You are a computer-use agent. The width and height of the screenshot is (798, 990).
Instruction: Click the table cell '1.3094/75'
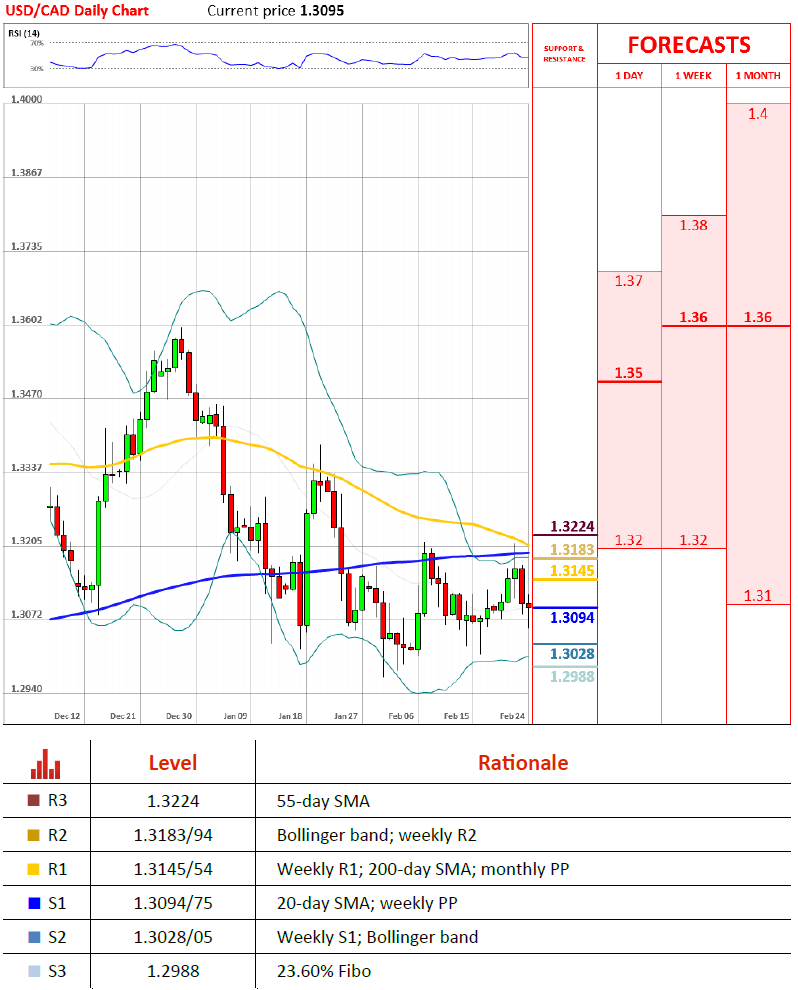point(173,904)
